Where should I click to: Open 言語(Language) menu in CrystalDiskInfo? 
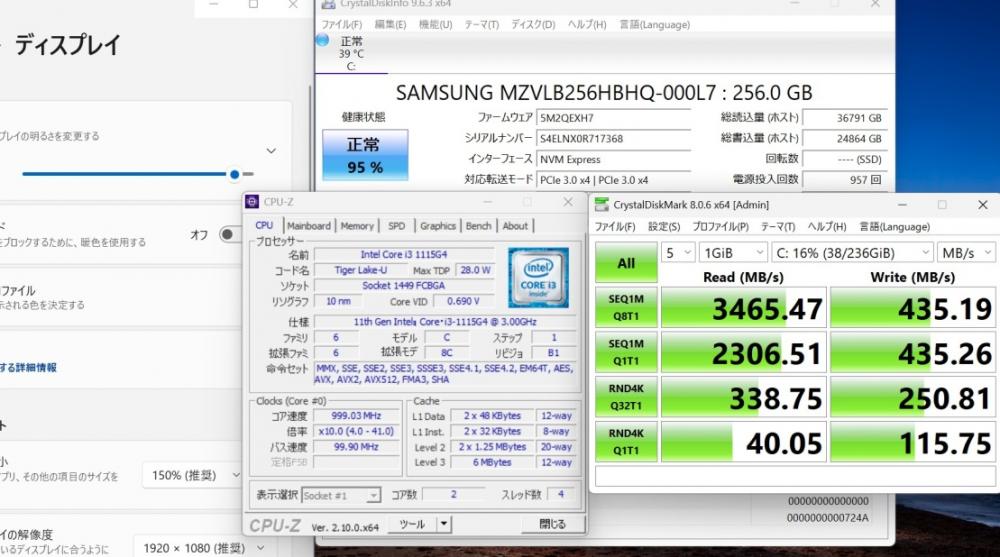tap(654, 25)
